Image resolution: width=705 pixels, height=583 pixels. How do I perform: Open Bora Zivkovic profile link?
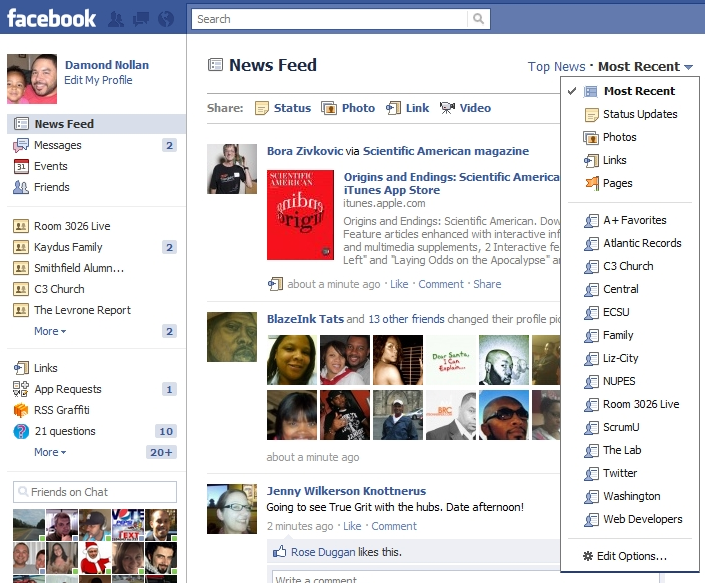(305, 151)
